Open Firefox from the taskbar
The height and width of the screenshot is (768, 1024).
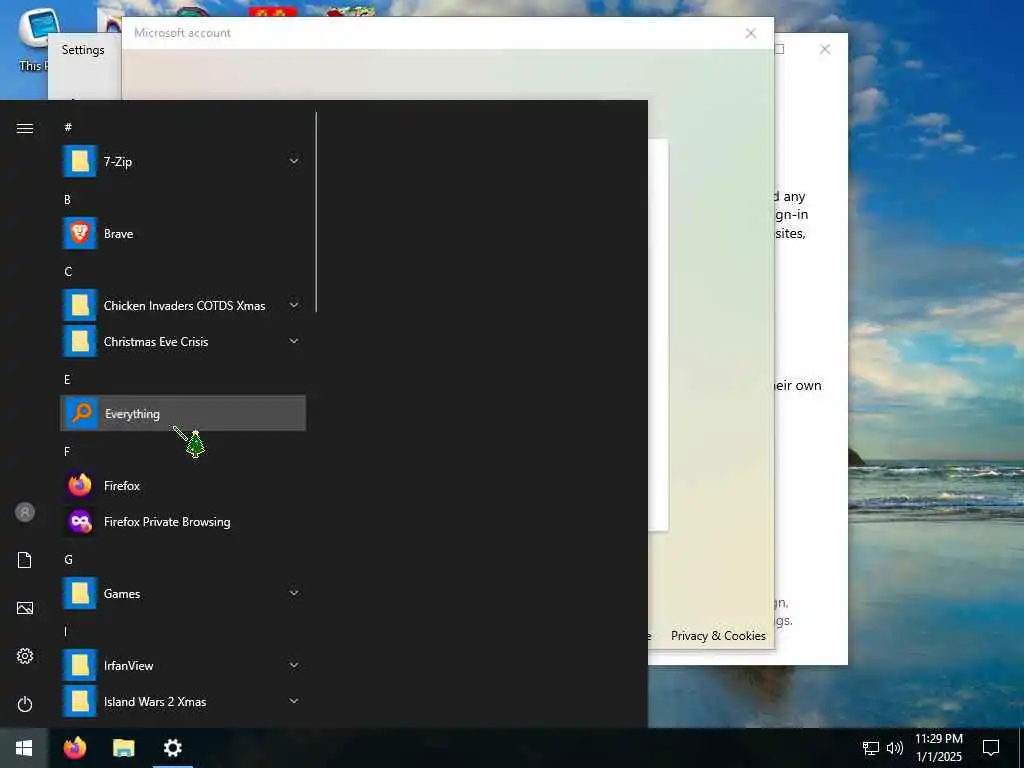75,748
